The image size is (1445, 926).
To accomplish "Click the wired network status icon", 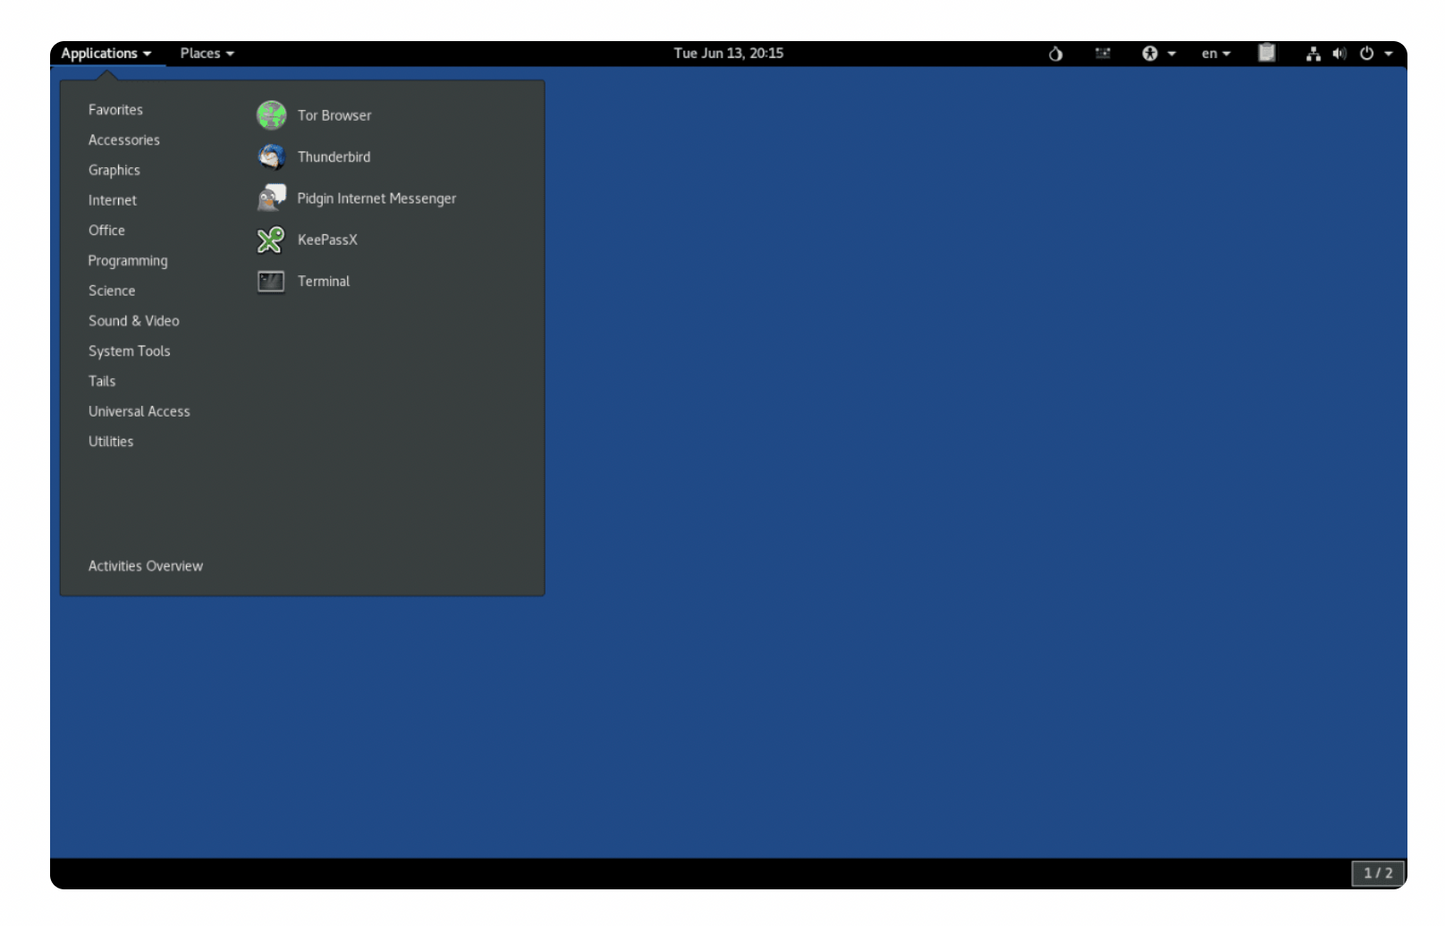I will [x=1313, y=54].
